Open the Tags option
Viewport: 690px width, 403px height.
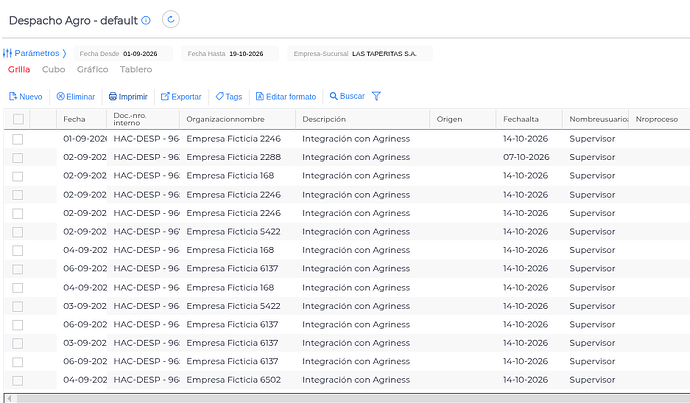[x=229, y=96]
